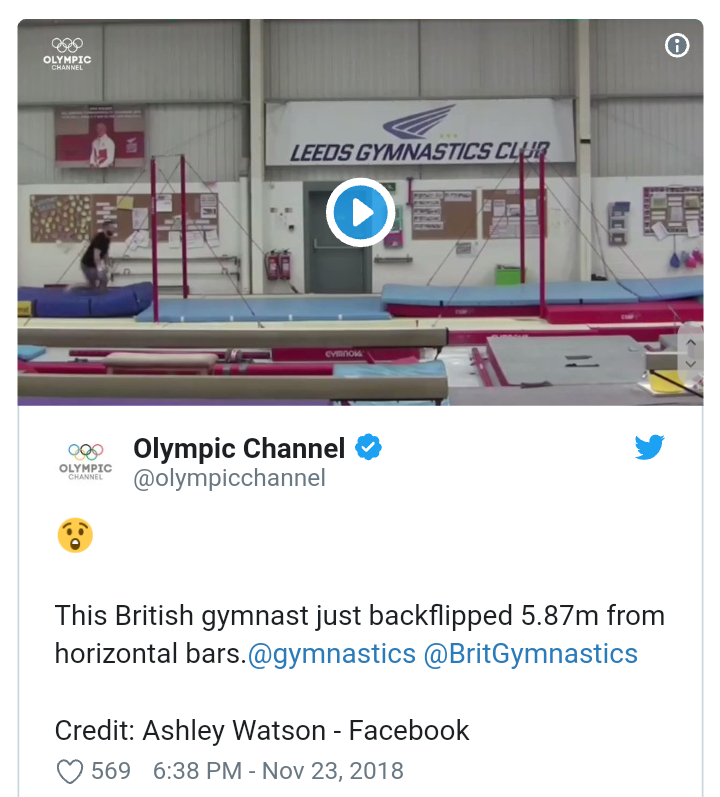Click the Olympic Channel video watermark logo
This screenshot has height=797, width=720.
pos(67,52)
